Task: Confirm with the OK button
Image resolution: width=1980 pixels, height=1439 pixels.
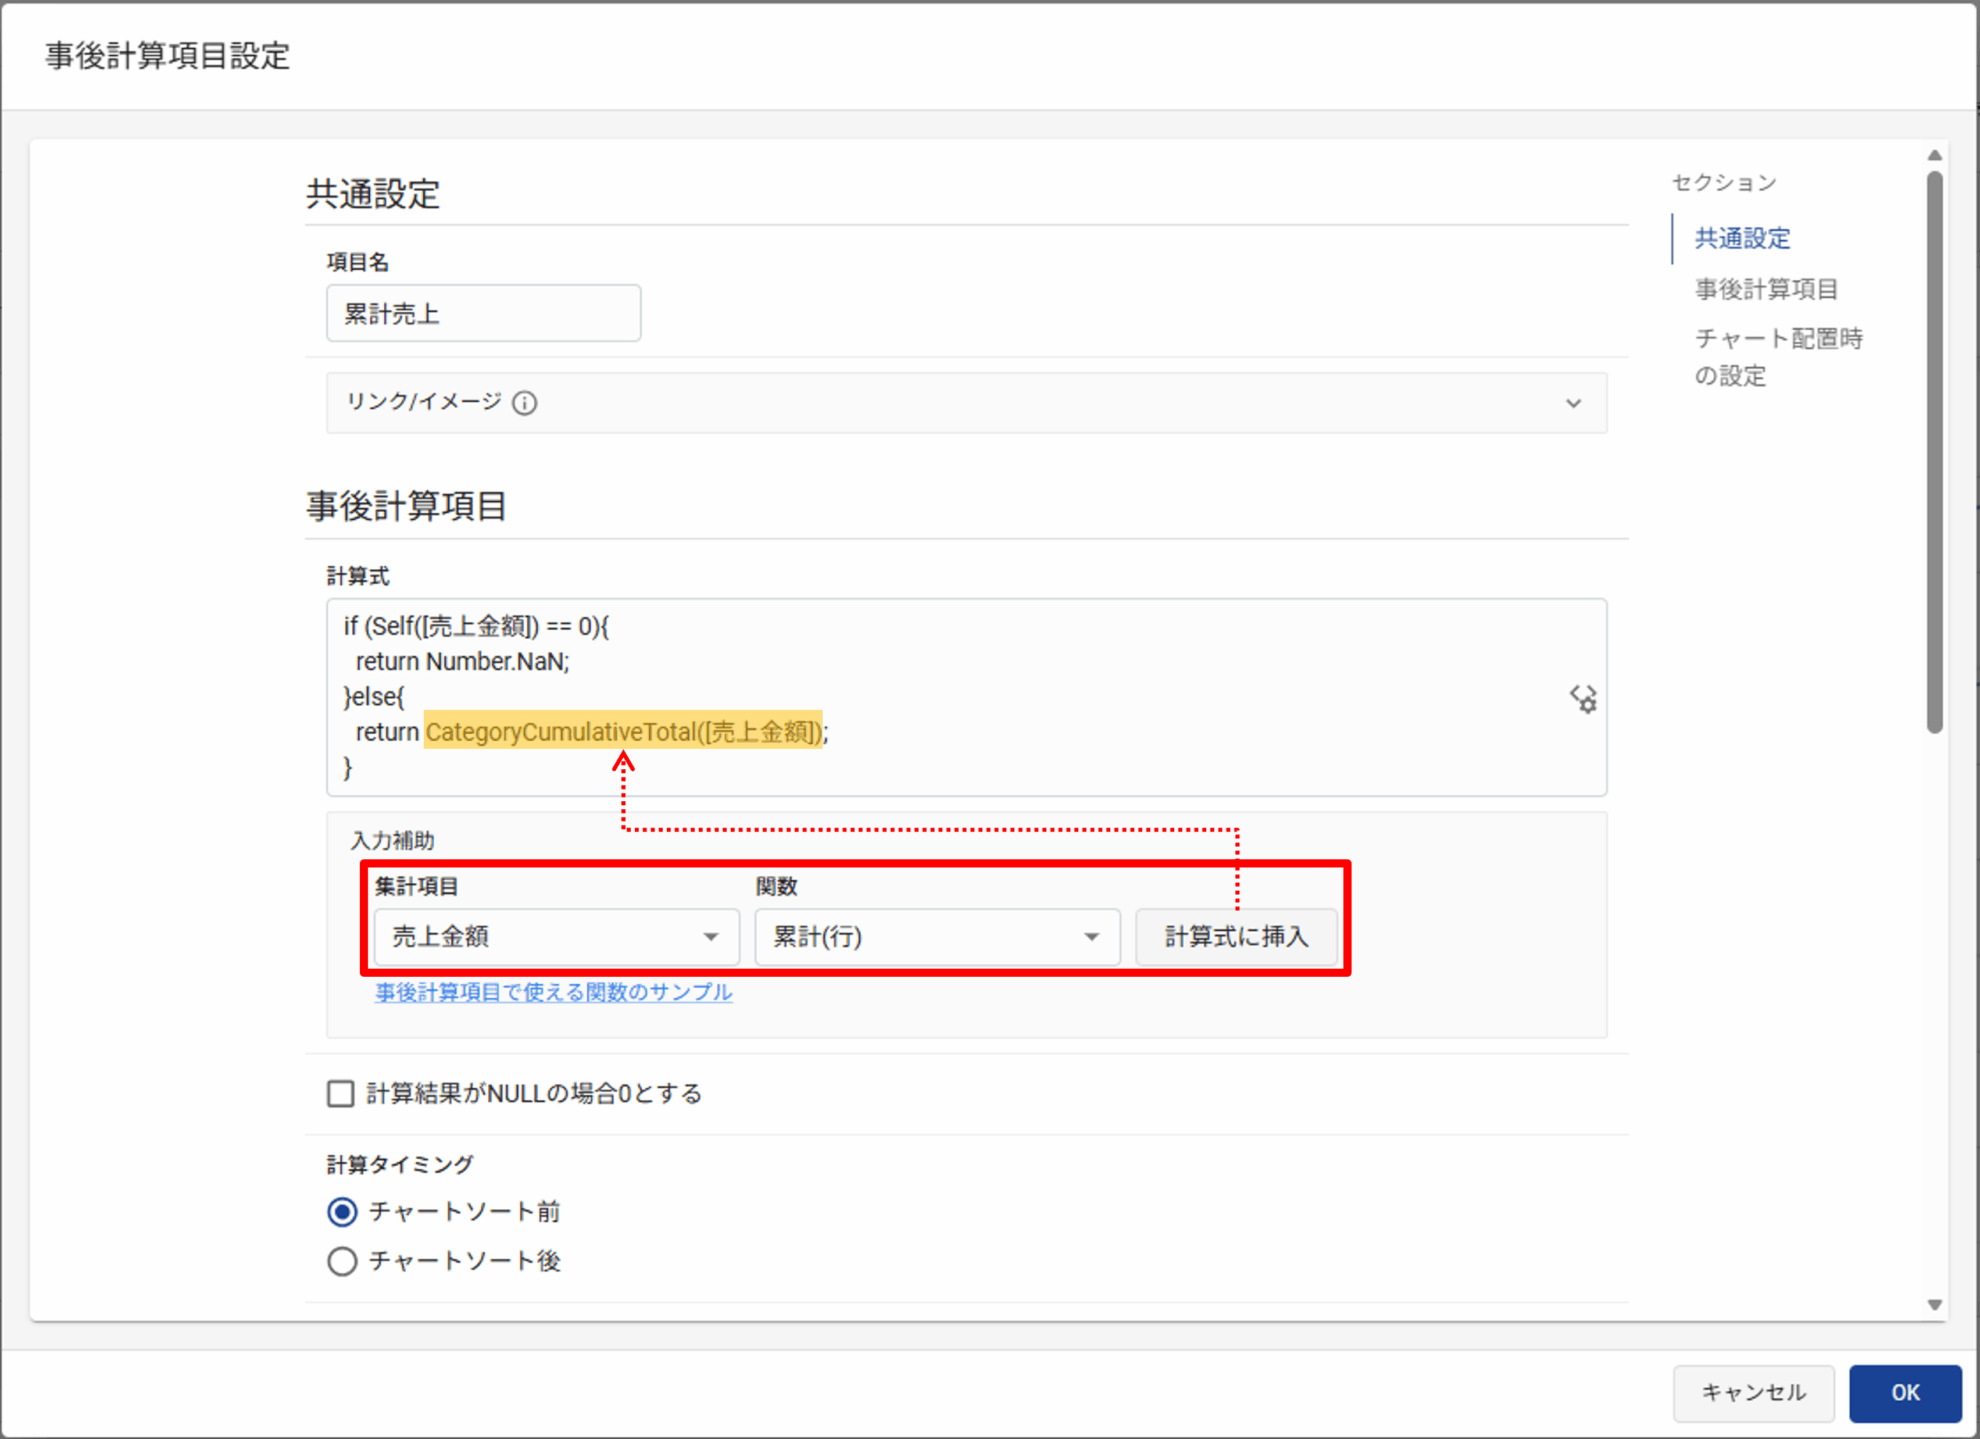Action: click(x=1904, y=1392)
